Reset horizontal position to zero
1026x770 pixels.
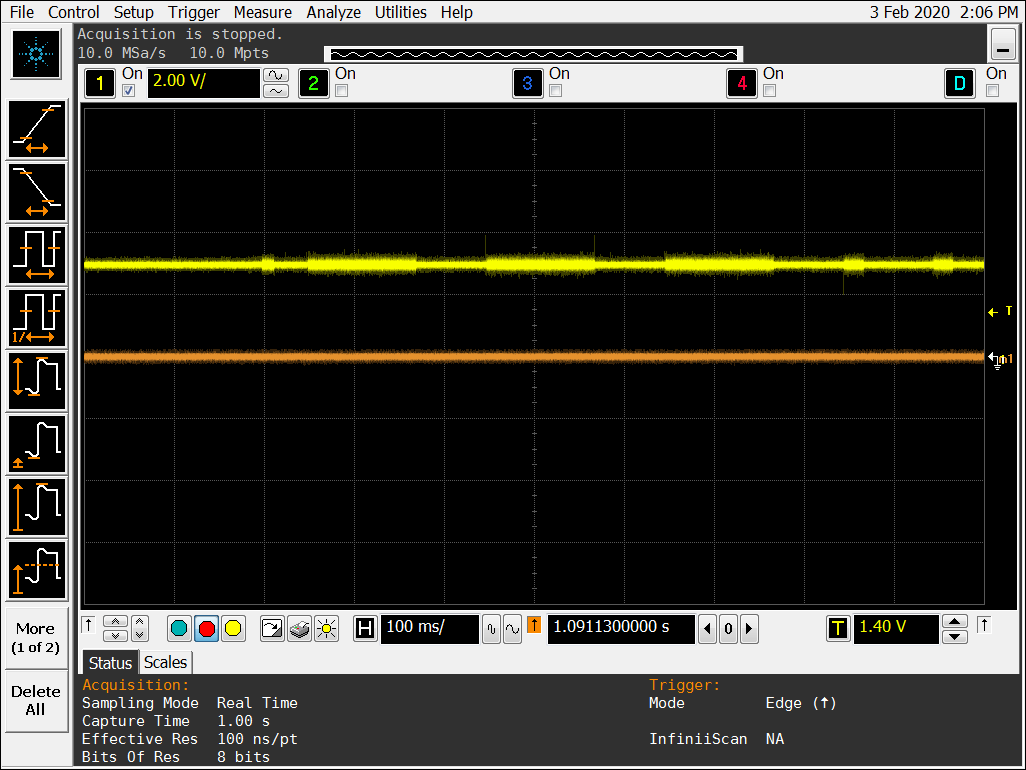point(728,629)
